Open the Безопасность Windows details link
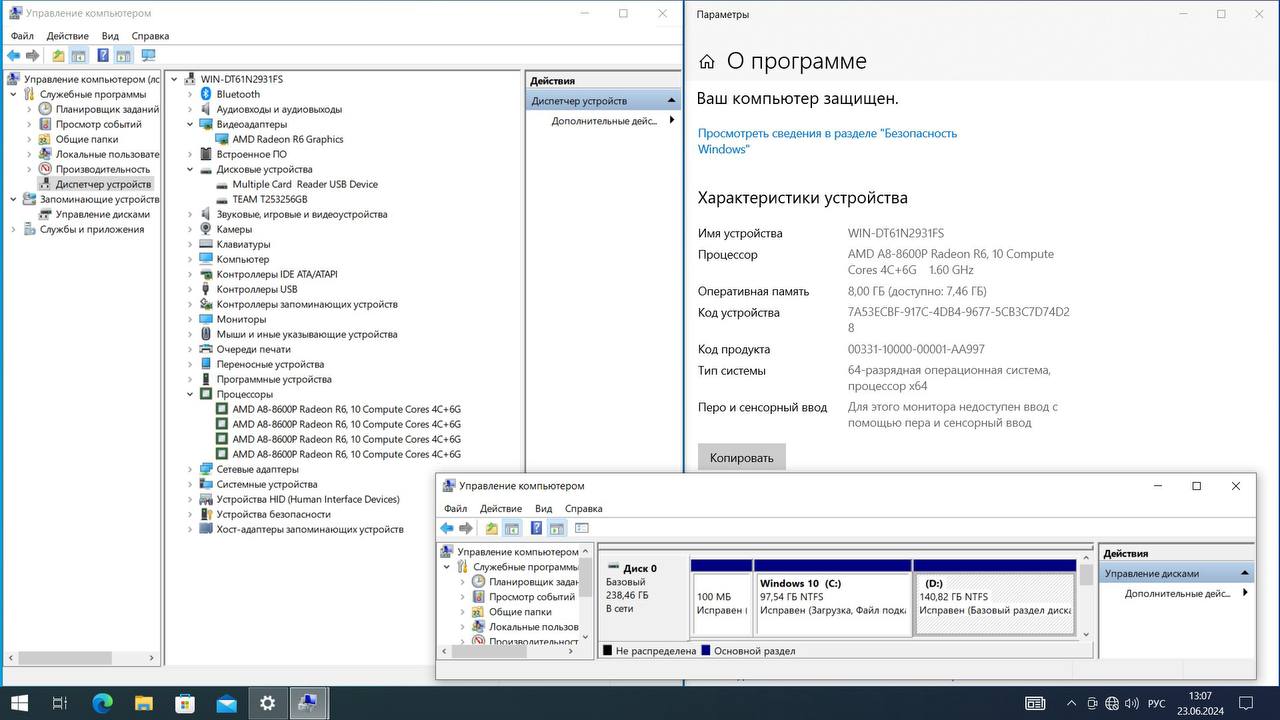The height and width of the screenshot is (720, 1280). tap(827, 141)
